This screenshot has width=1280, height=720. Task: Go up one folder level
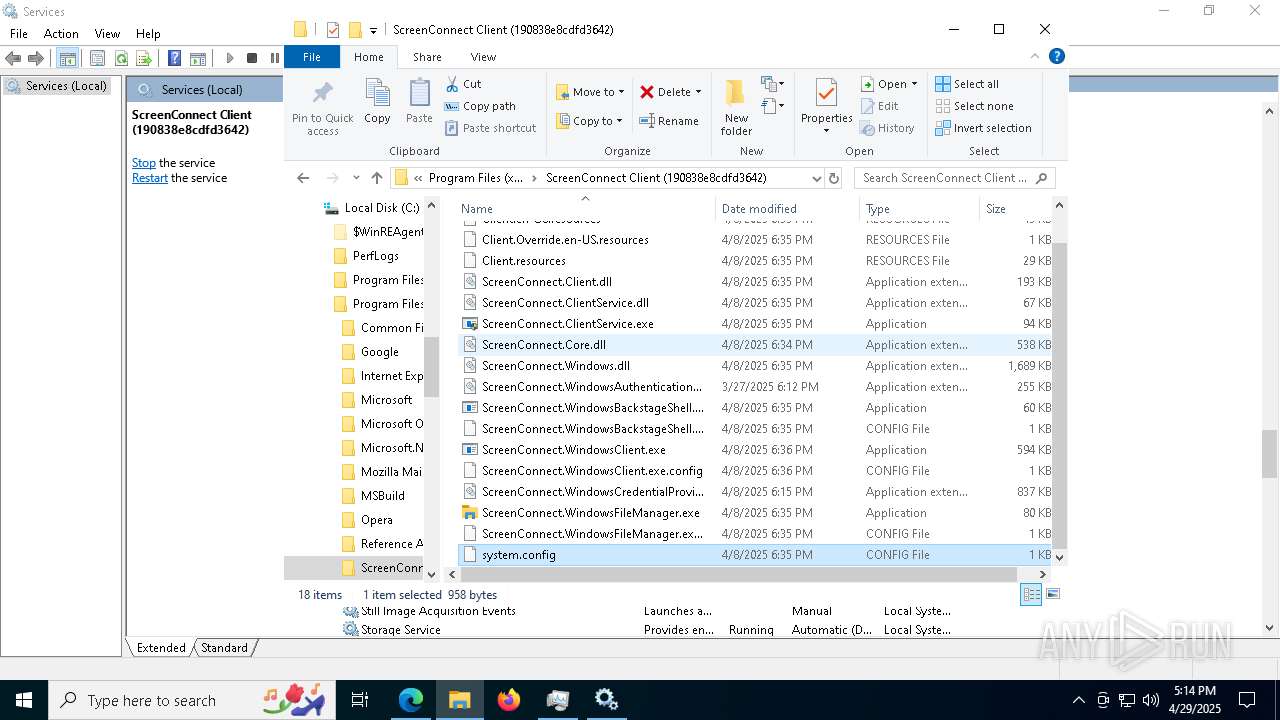[x=376, y=178]
